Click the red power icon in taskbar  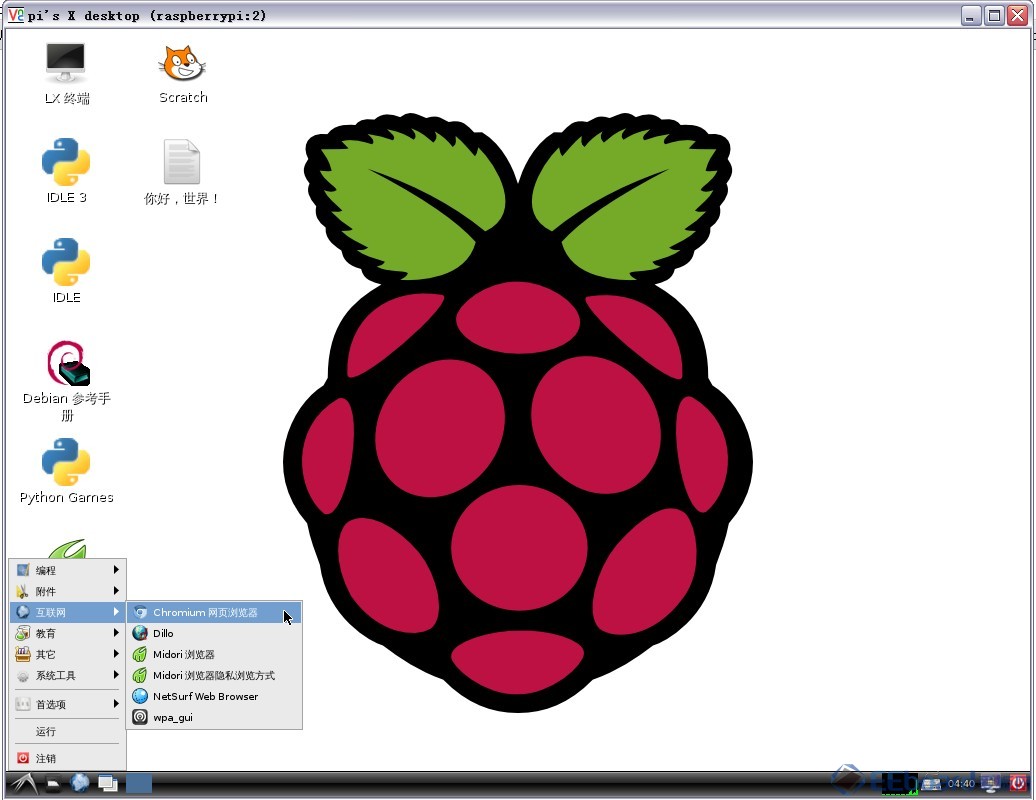pos(1018,783)
